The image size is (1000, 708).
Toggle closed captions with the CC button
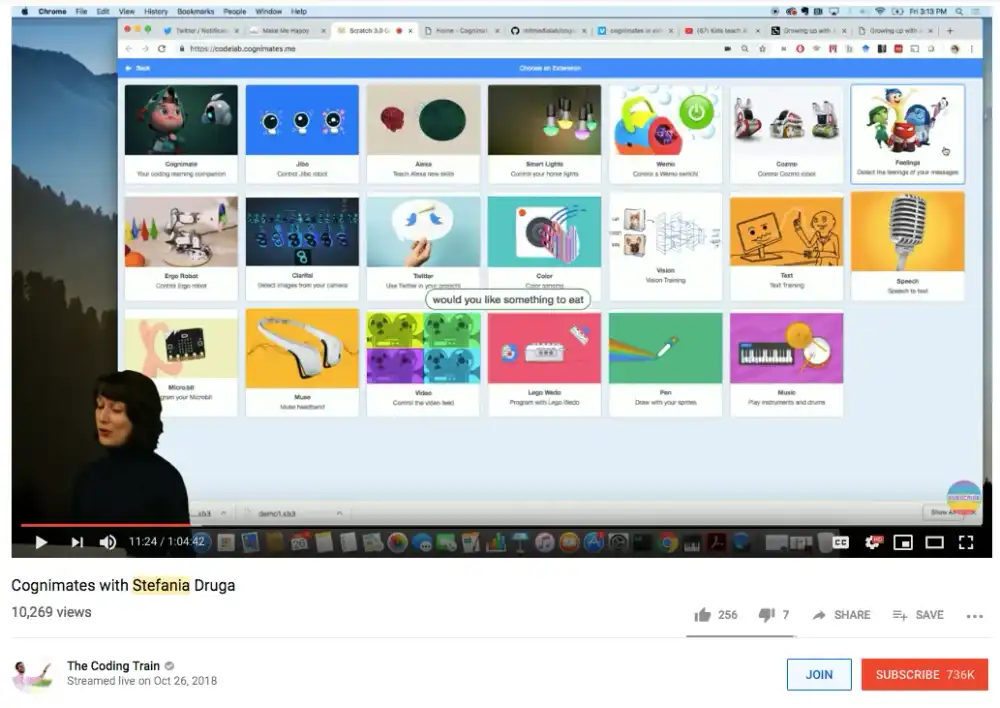pyautogui.click(x=841, y=542)
